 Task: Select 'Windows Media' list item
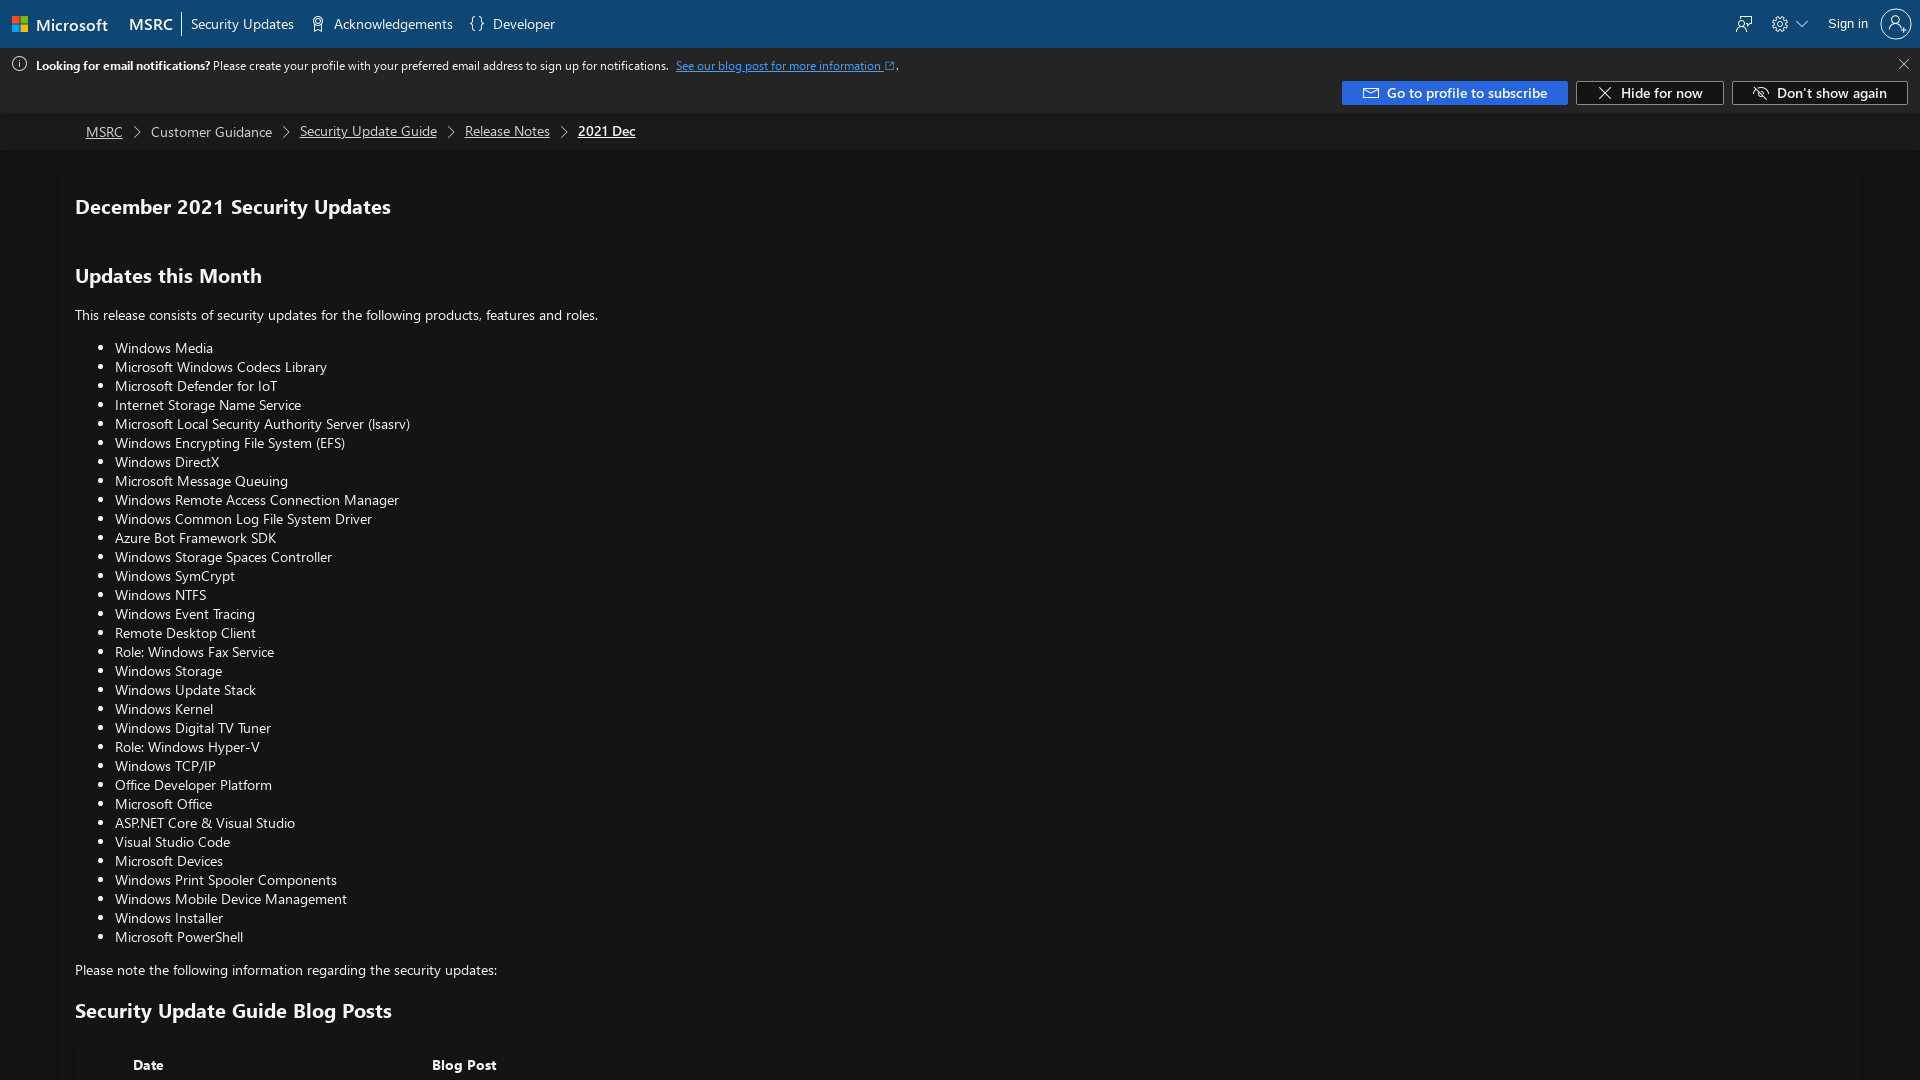coord(164,348)
